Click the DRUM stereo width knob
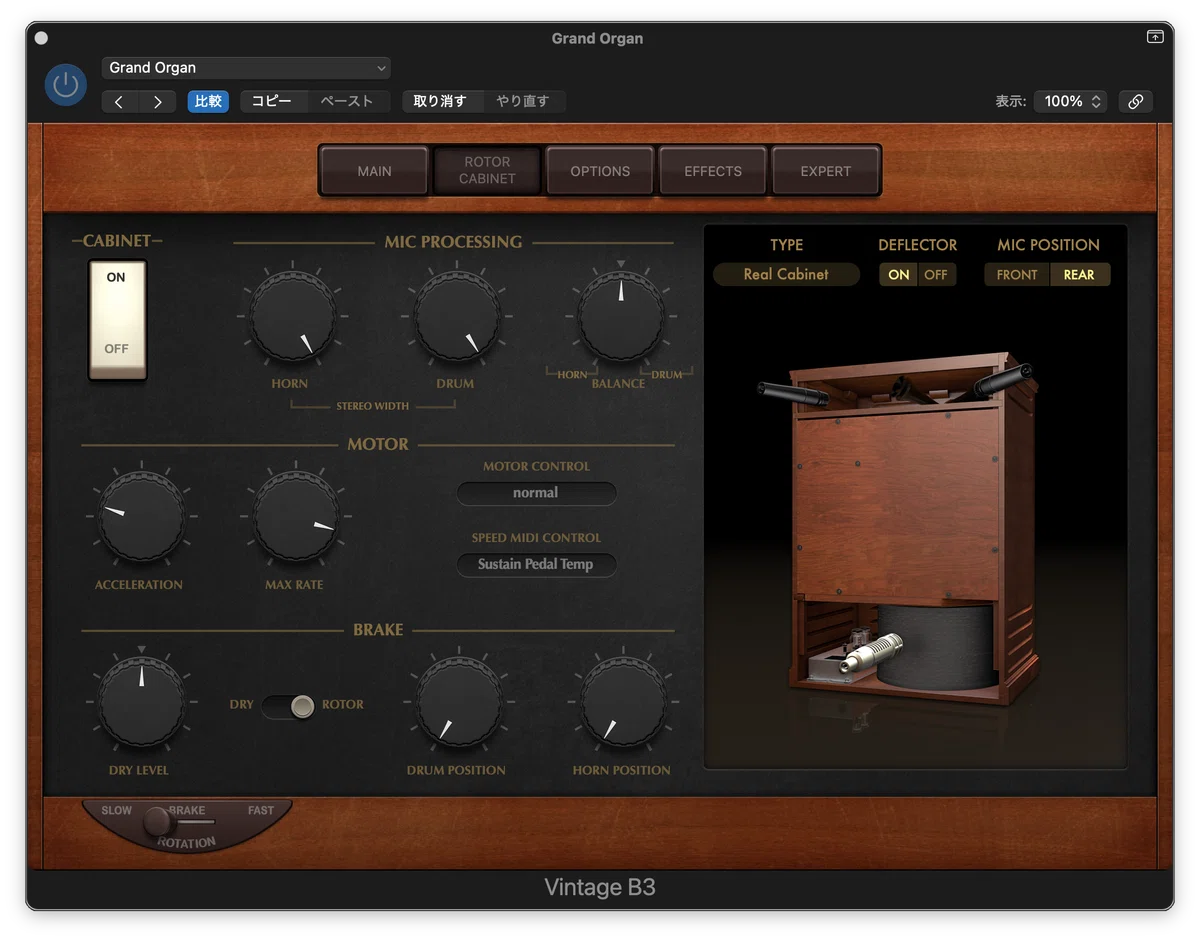 457,318
